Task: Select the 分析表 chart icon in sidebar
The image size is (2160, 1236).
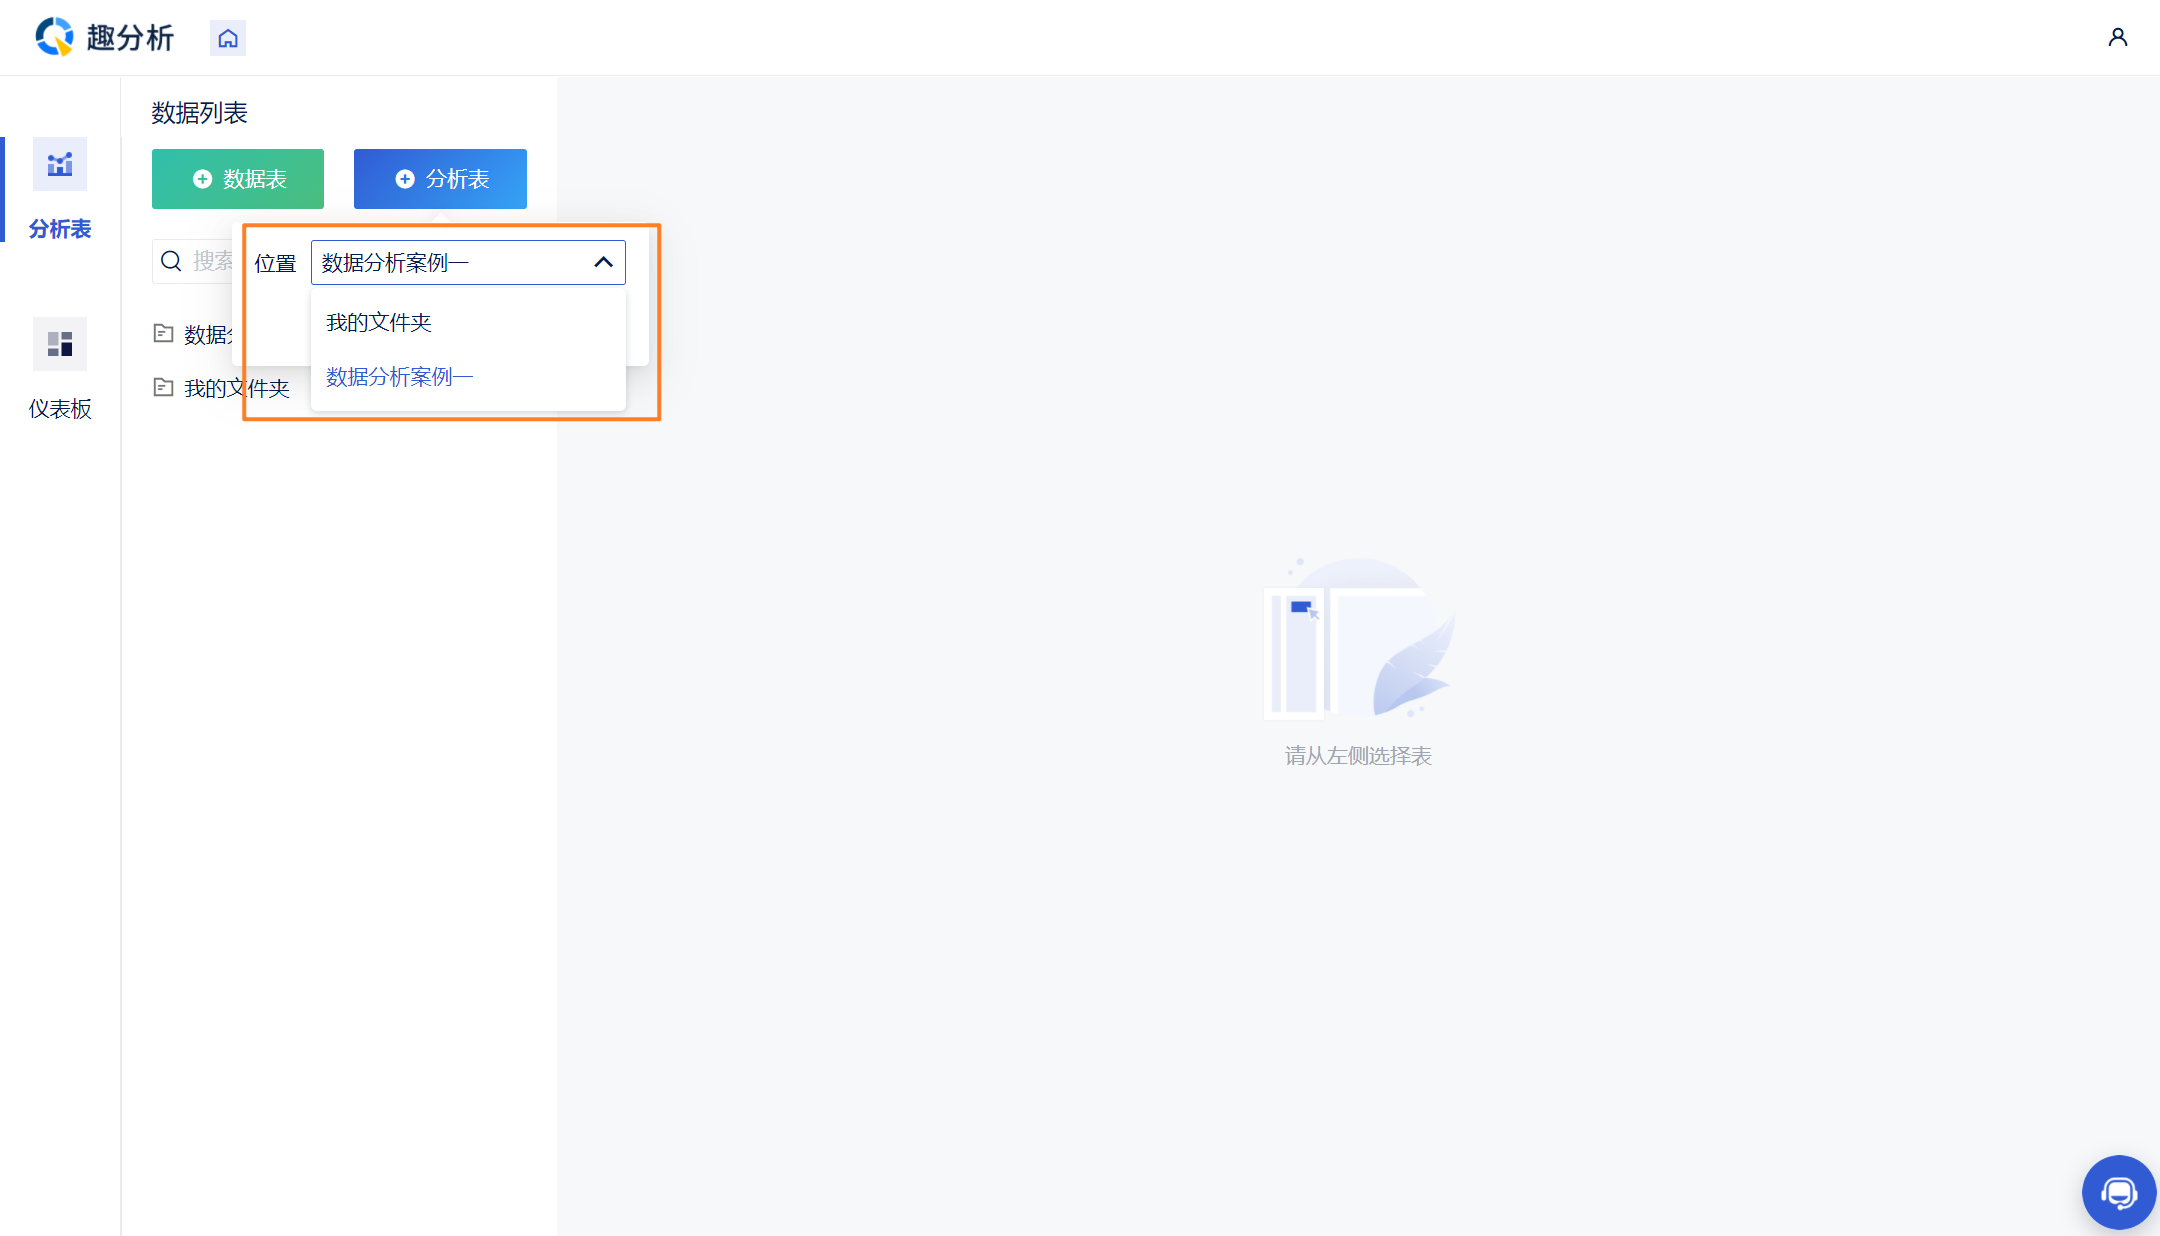Action: point(60,164)
